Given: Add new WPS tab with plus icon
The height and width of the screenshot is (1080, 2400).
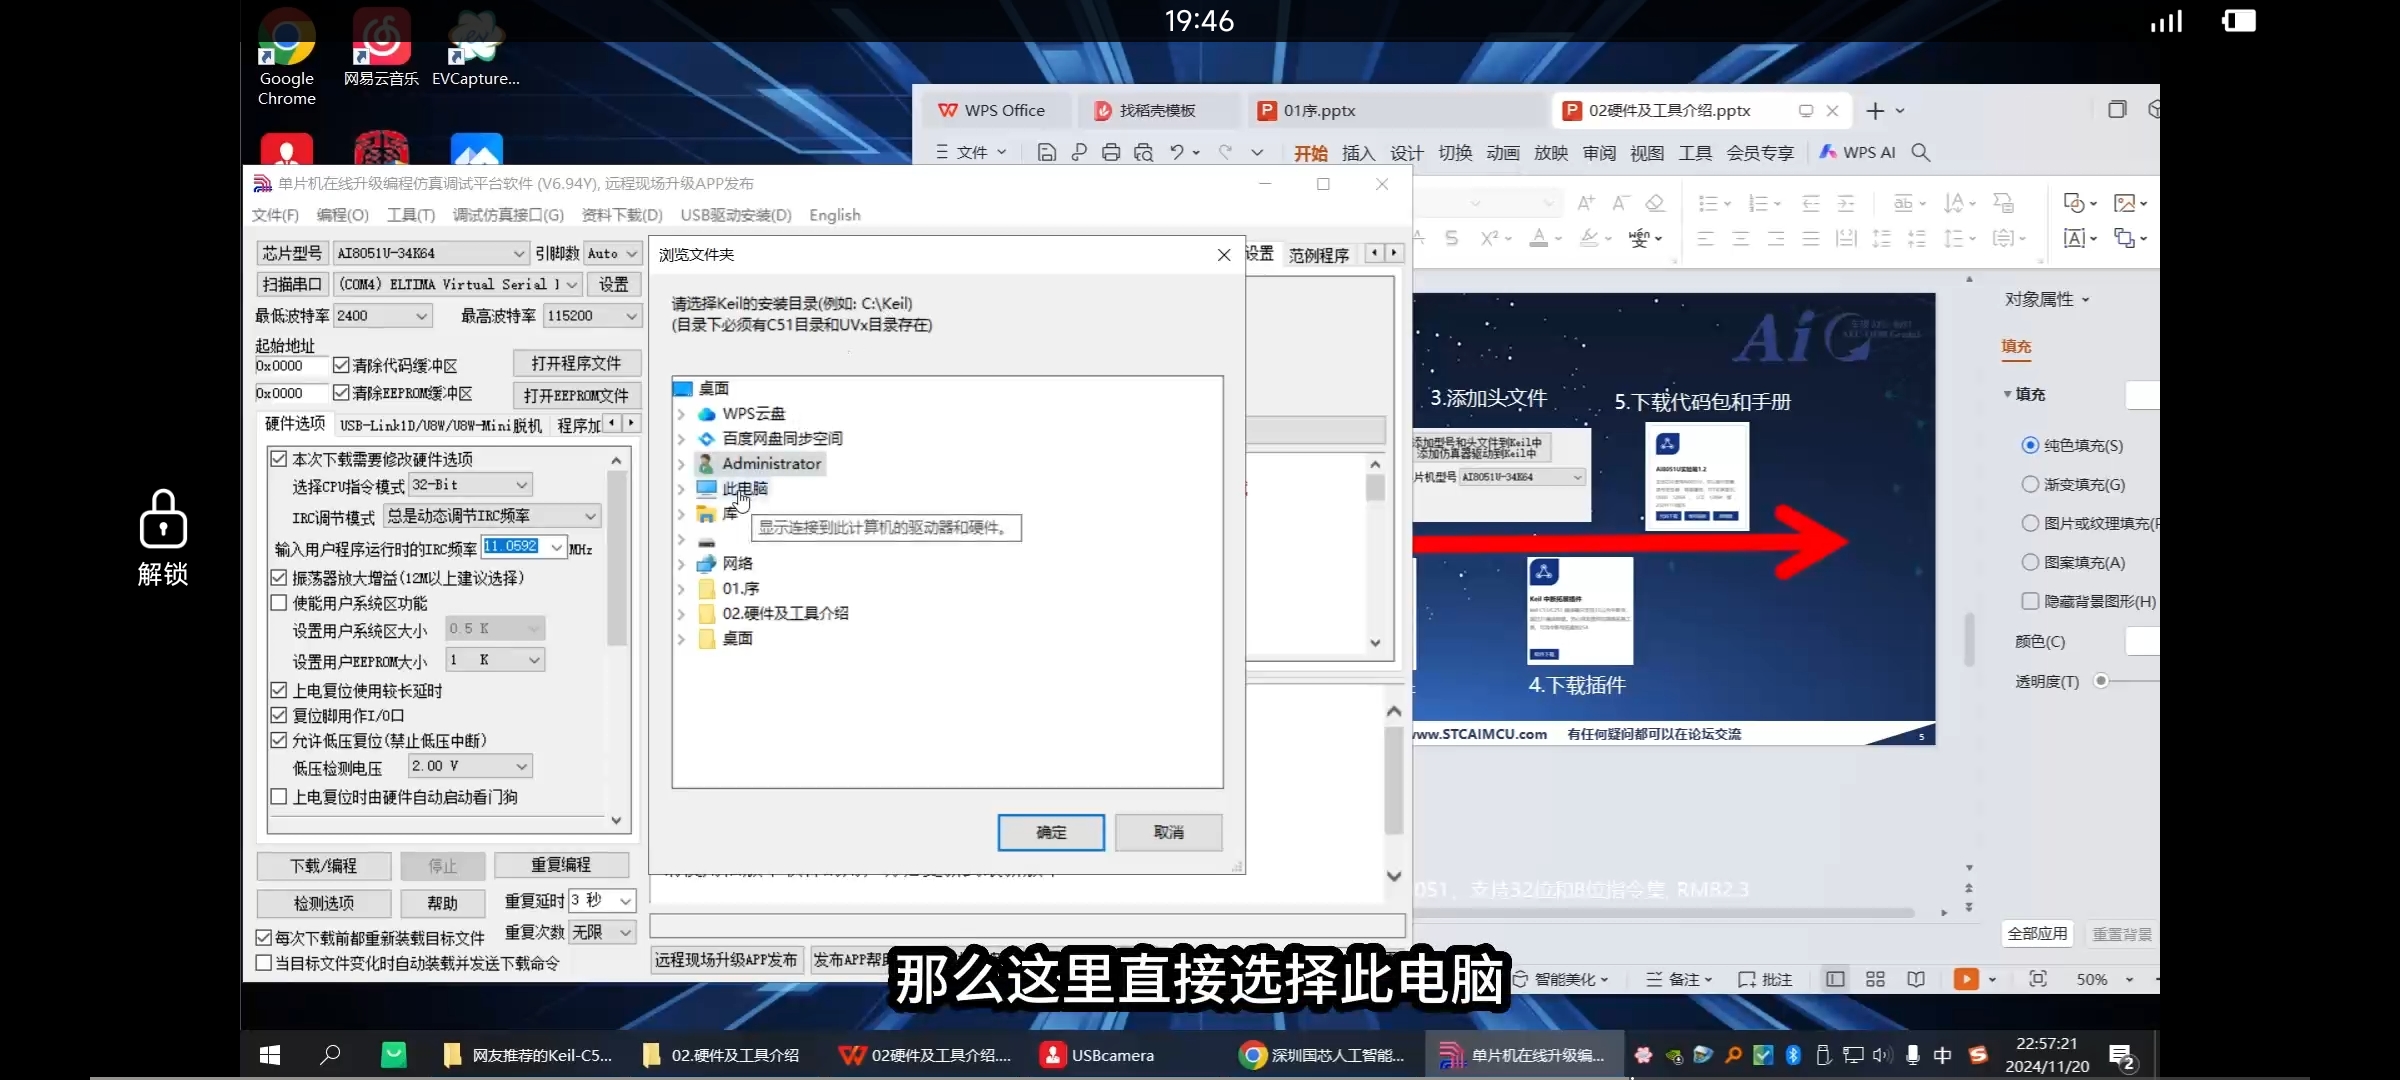Looking at the screenshot, I should coord(1875,111).
